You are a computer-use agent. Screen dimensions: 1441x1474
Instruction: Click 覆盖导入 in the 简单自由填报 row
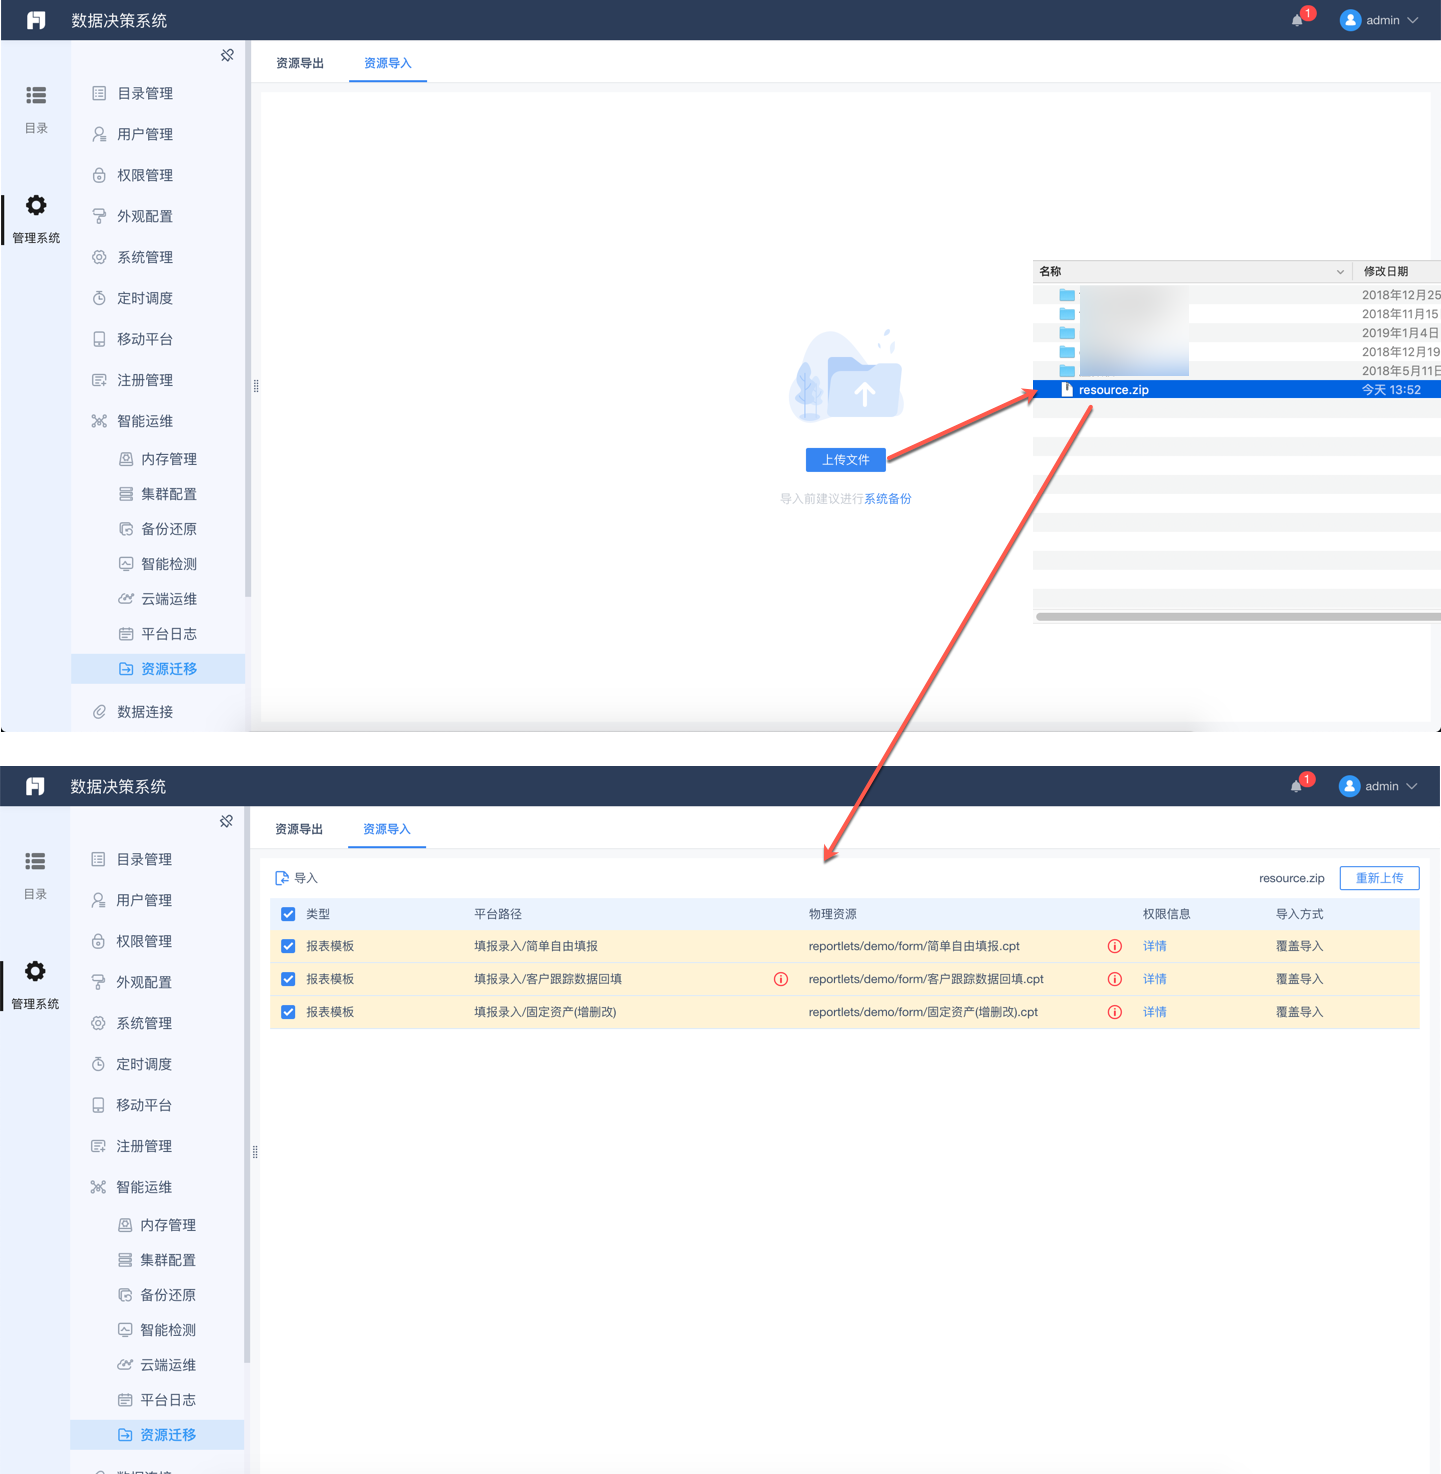(1299, 946)
